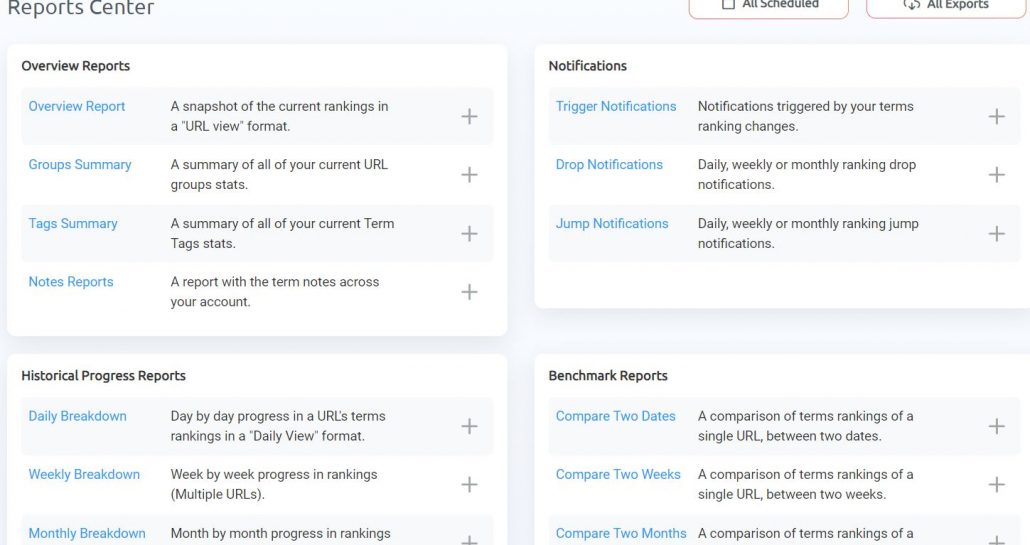Click the calendar icon in All Scheduled

click(x=728, y=5)
